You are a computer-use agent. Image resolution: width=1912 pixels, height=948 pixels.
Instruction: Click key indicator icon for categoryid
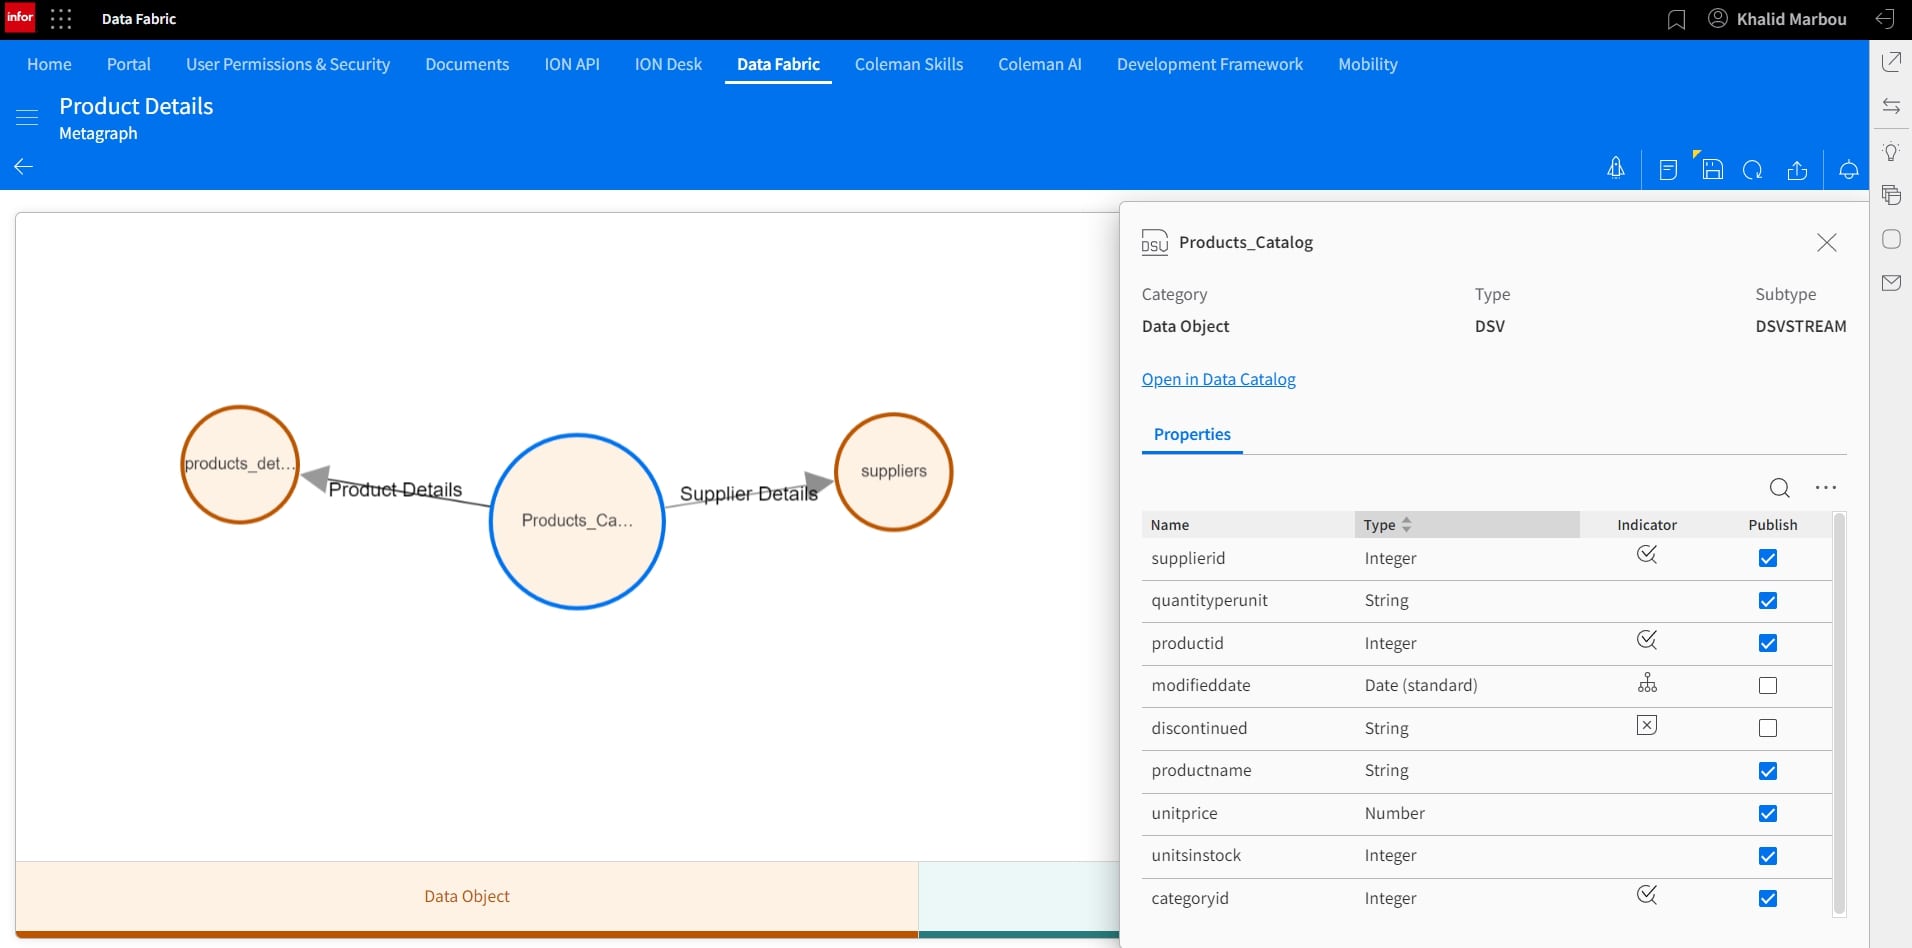(x=1647, y=894)
